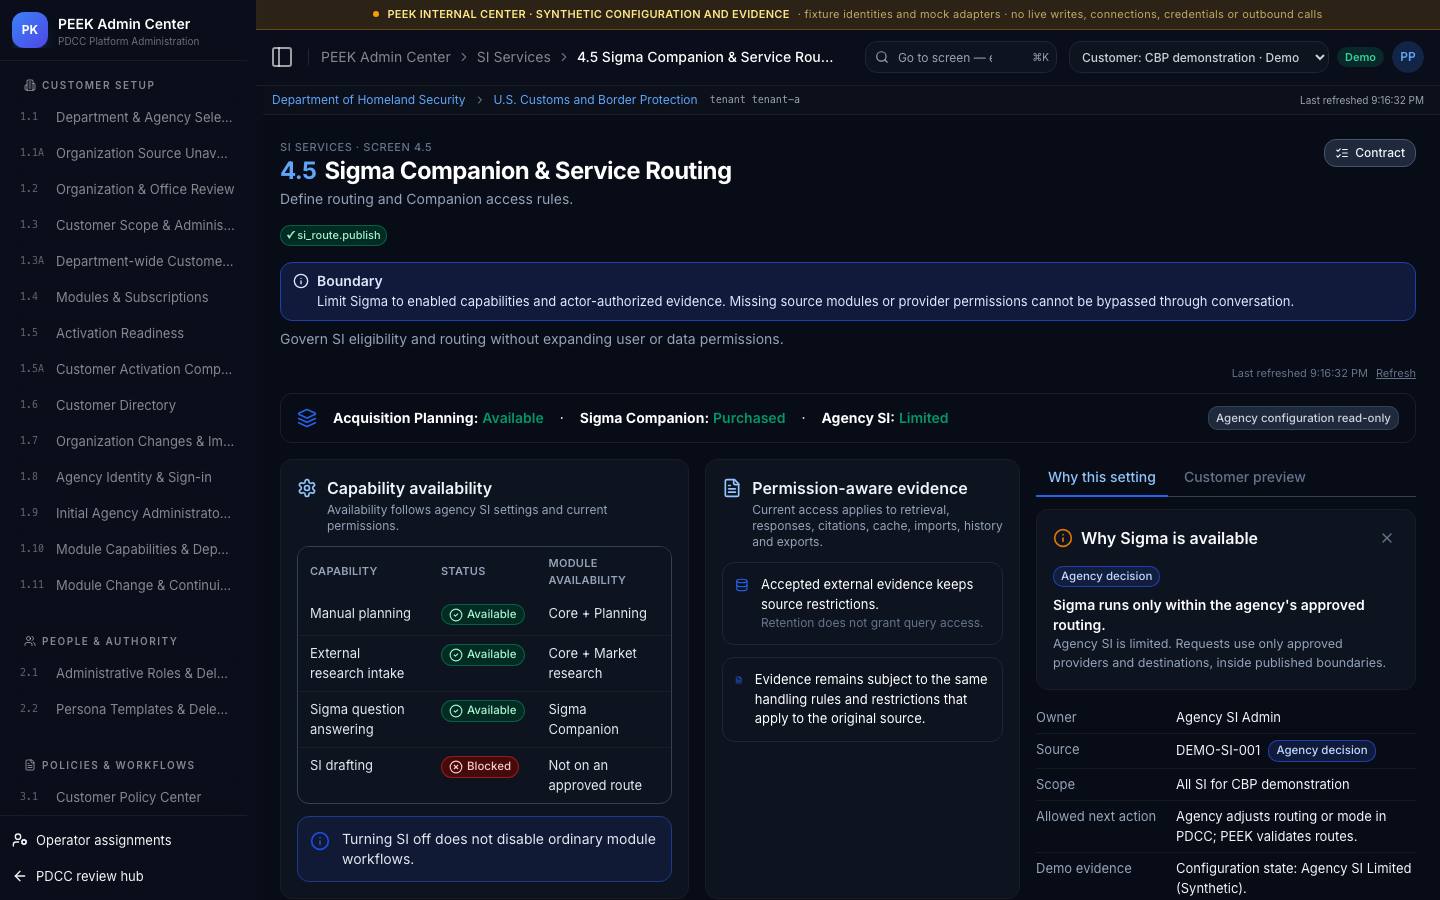Open Modules & Subscriptions in sidebar

(128, 297)
